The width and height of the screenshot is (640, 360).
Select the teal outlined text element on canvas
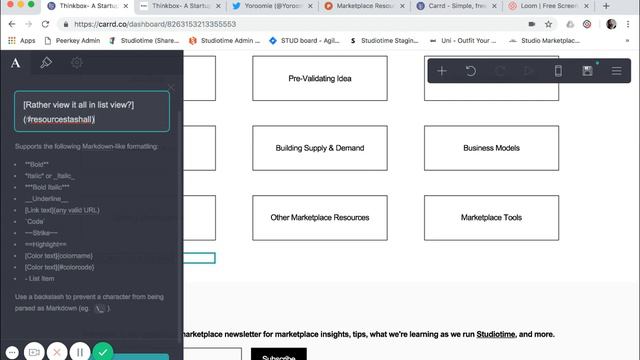(x=199, y=258)
